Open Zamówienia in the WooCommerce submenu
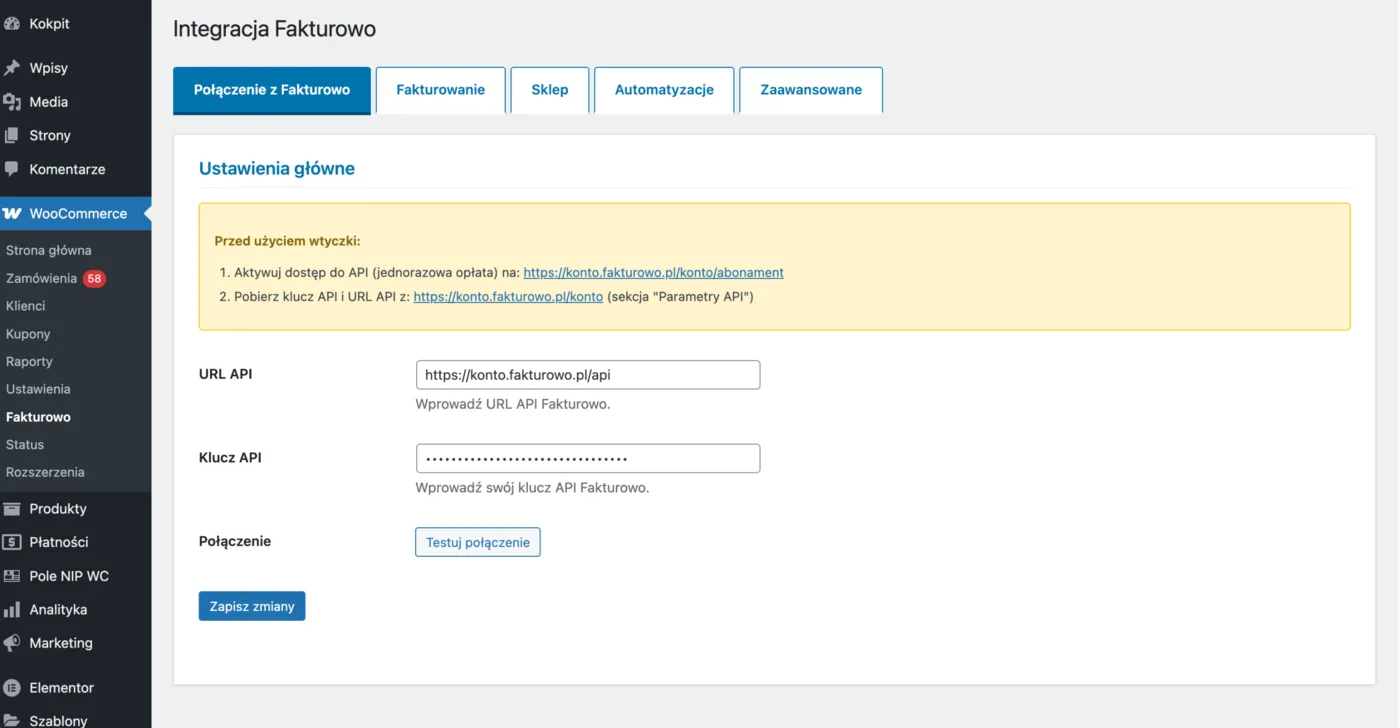Image resolution: width=1400 pixels, height=728 pixels. 41,278
